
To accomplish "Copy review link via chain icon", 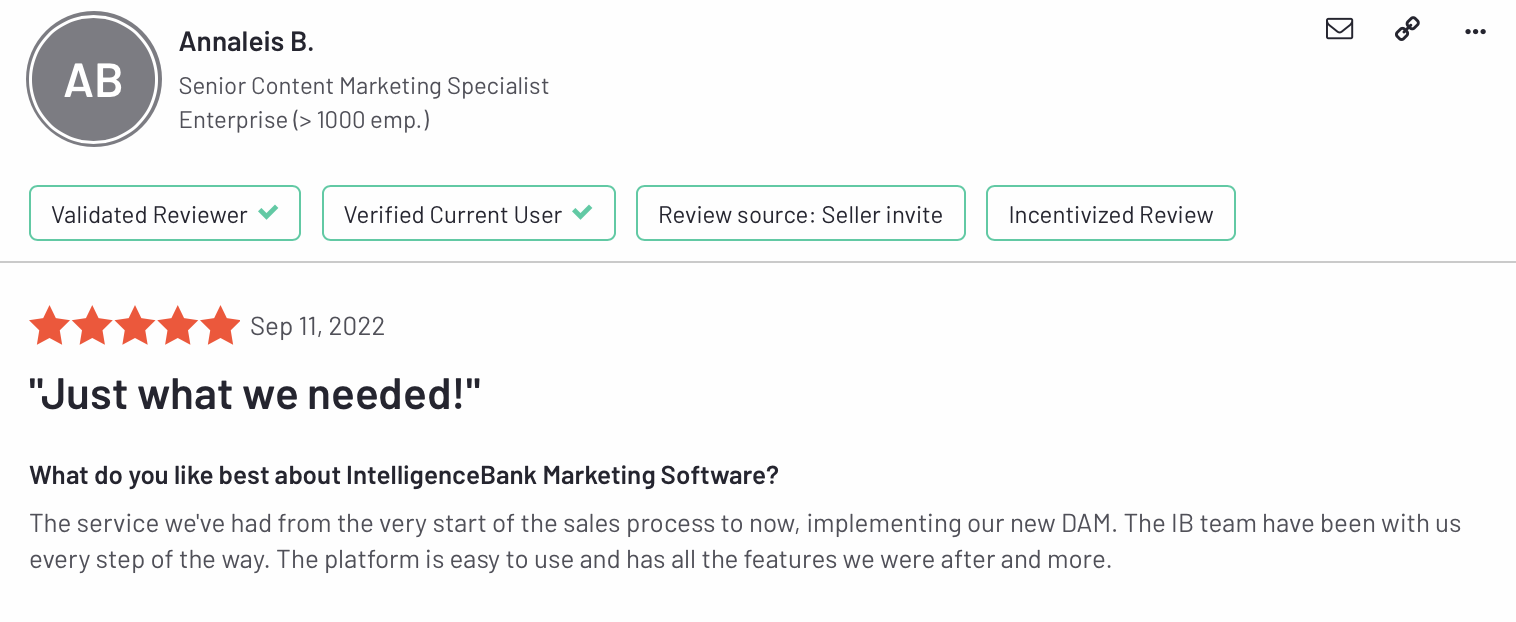I will [x=1407, y=29].
